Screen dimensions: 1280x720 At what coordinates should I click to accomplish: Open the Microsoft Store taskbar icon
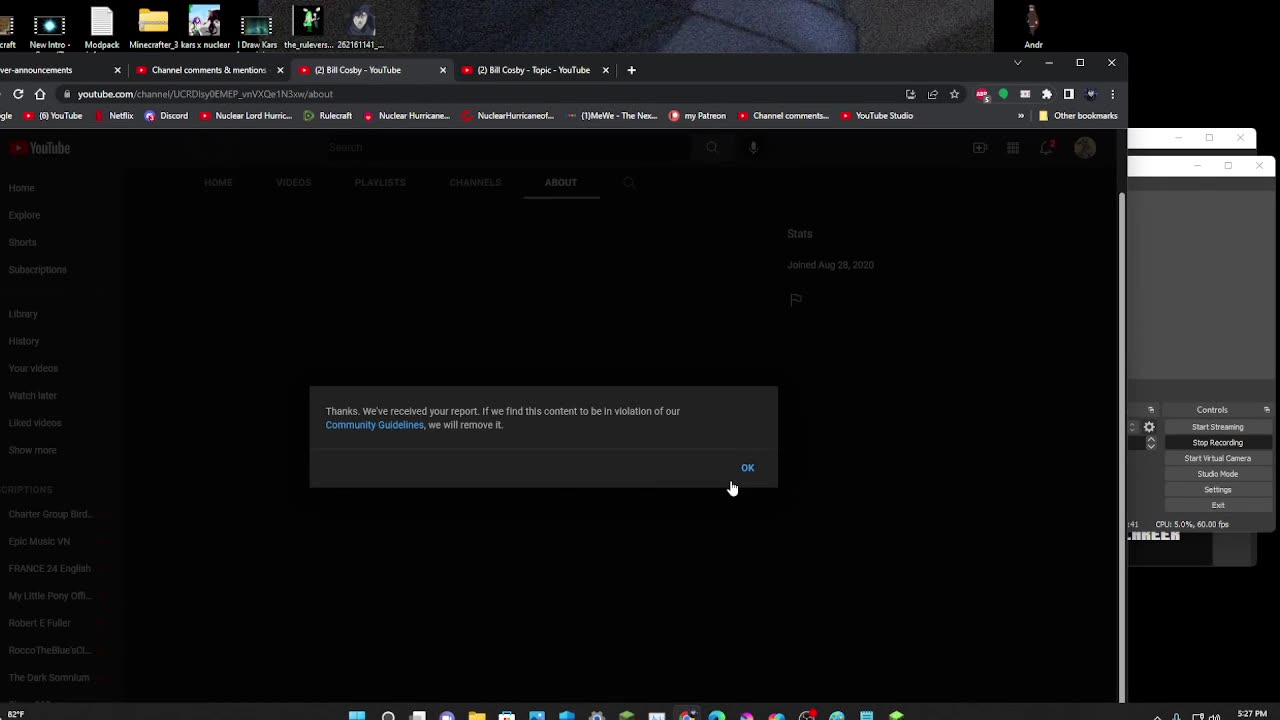coord(507,715)
